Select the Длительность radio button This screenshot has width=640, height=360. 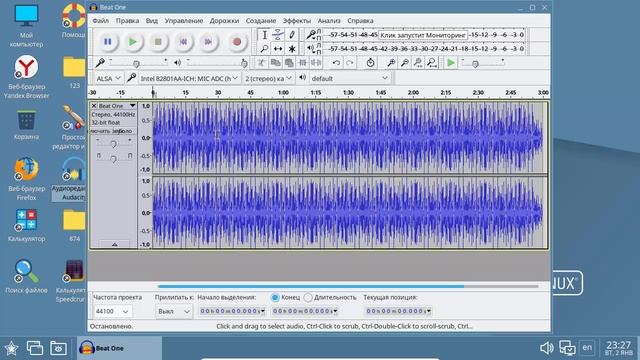pyautogui.click(x=308, y=298)
